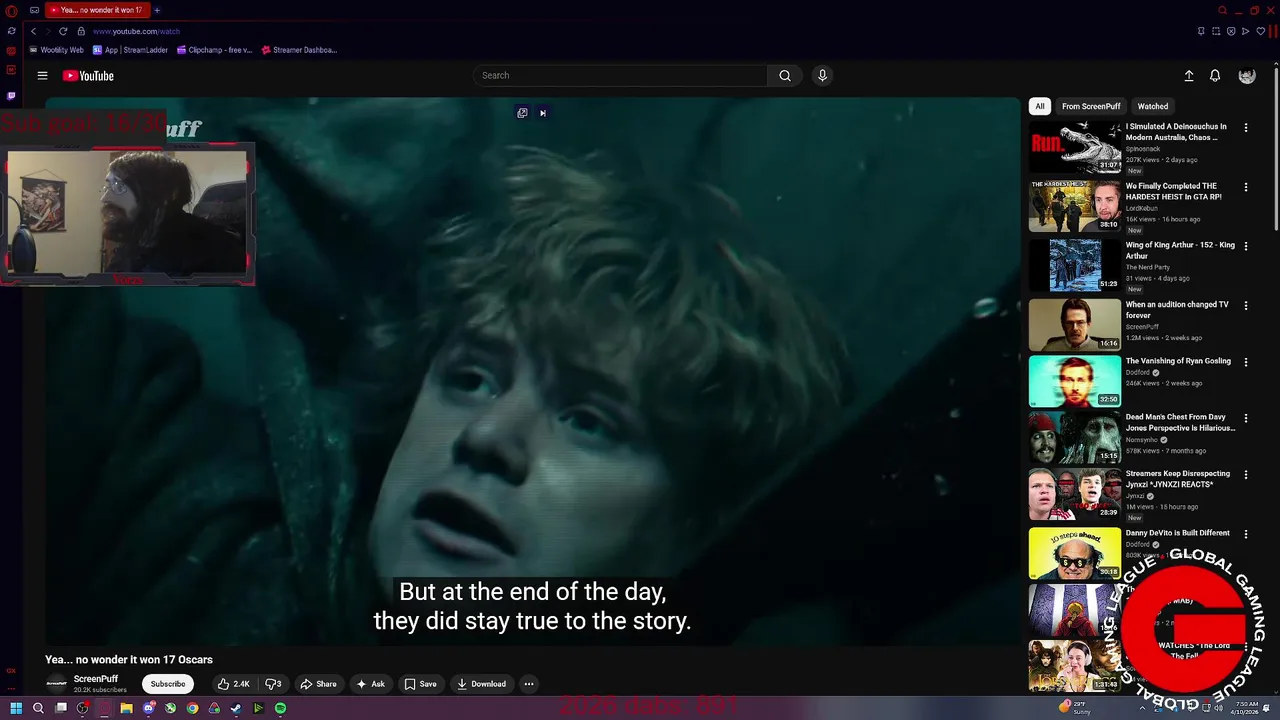Open options for HARDEST HEIST video
Image resolution: width=1280 pixels, height=720 pixels.
(1246, 187)
